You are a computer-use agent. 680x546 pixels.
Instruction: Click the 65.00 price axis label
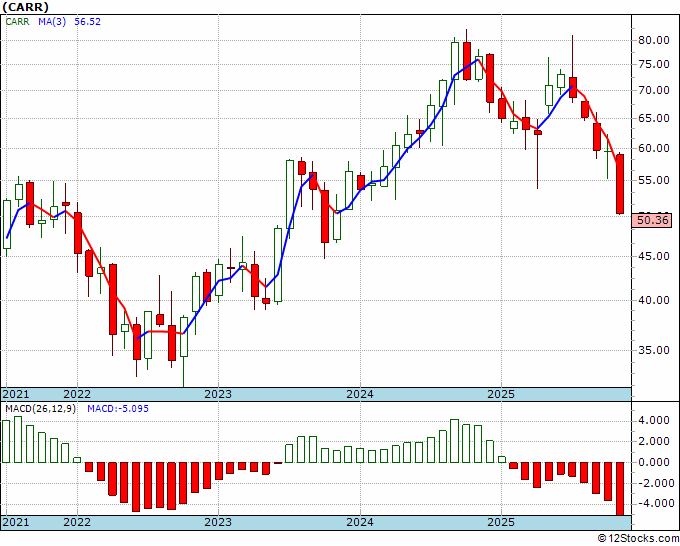coord(654,118)
